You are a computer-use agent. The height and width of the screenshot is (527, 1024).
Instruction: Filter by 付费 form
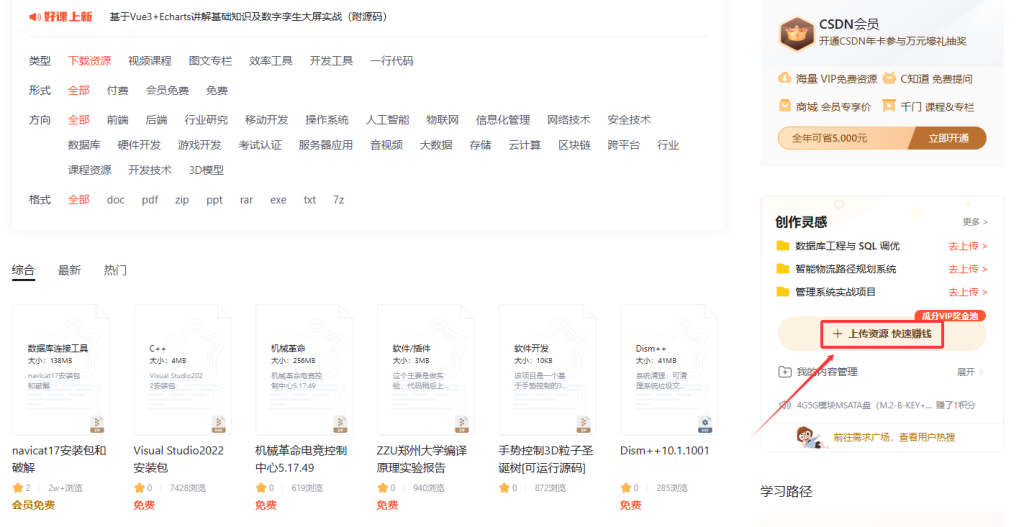118,91
